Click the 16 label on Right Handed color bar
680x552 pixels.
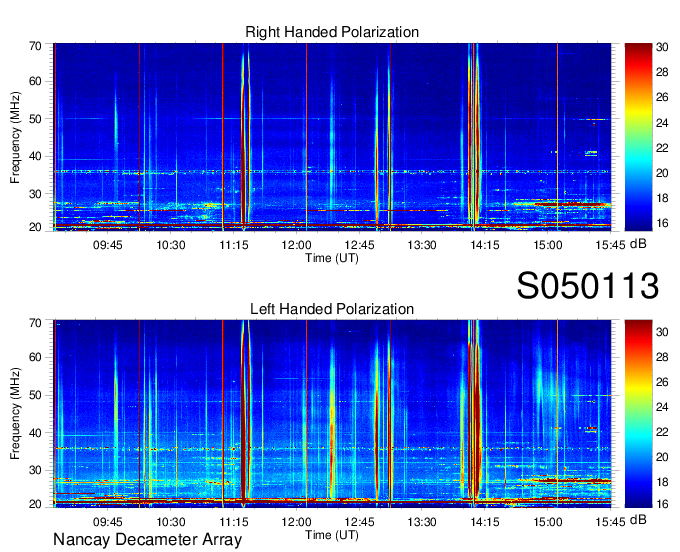pyautogui.click(x=662, y=223)
